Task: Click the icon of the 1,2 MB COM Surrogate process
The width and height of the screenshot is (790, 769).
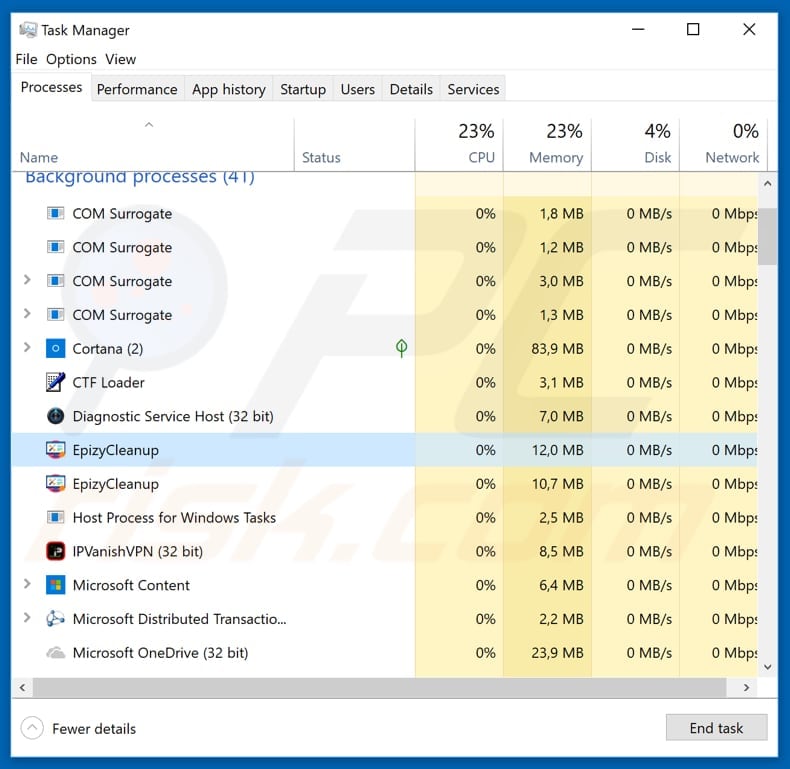Action: [x=55, y=247]
